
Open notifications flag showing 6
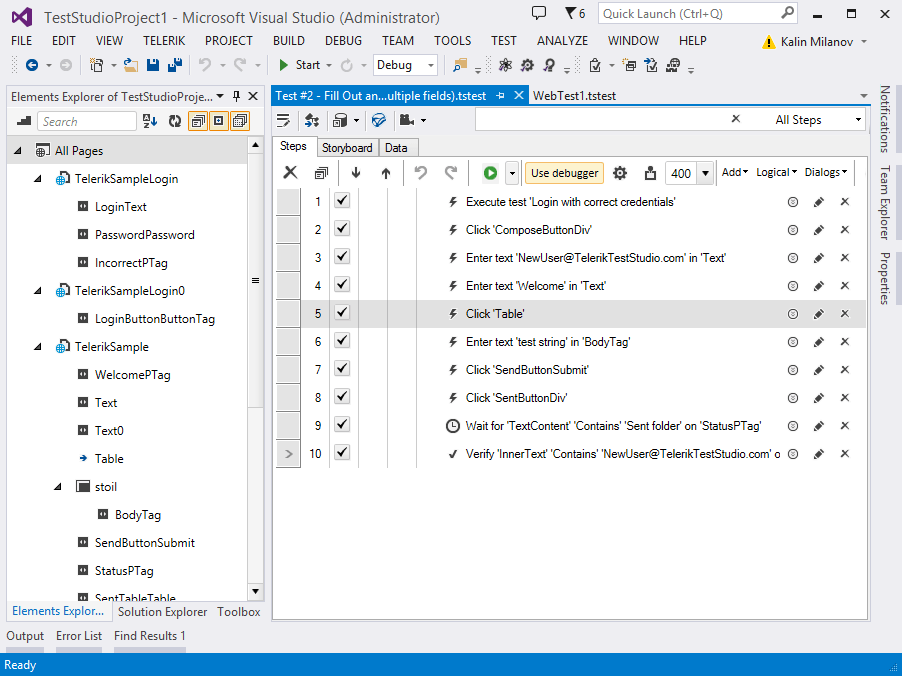pyautogui.click(x=575, y=13)
